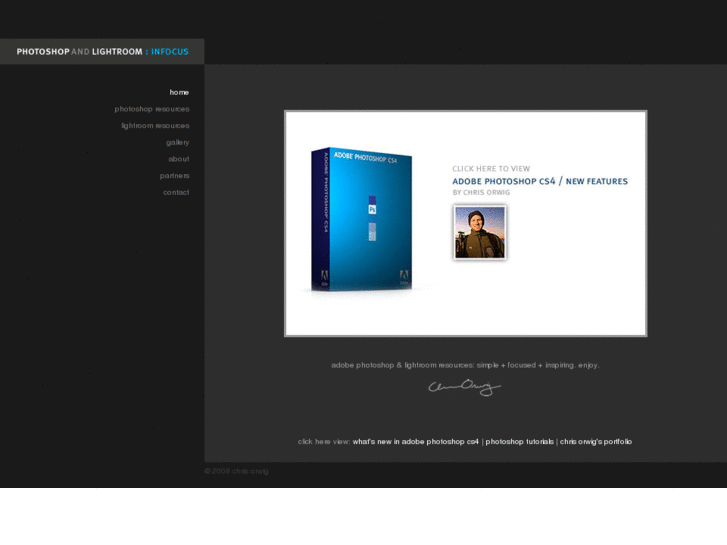Screen dimensions: 727x545
Task: Select the gallery menu link
Action: (x=178, y=142)
